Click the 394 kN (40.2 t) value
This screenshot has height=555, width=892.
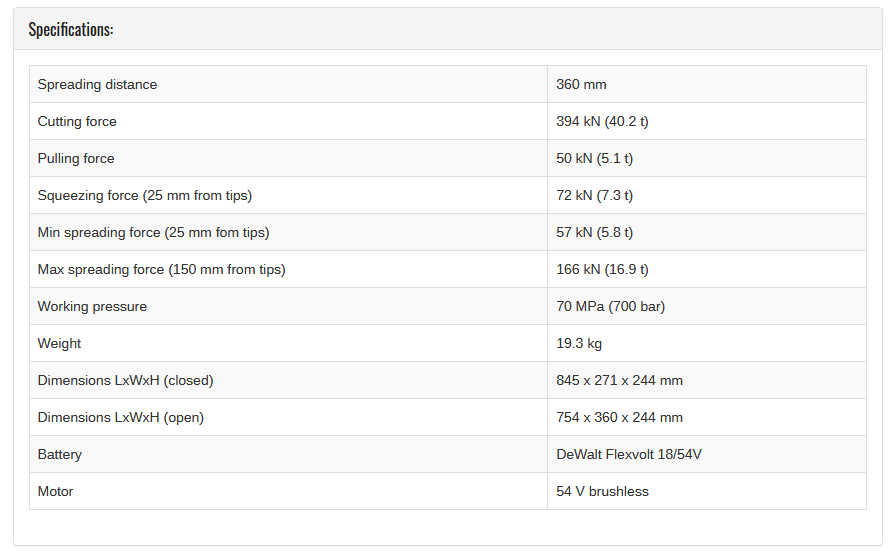(602, 121)
